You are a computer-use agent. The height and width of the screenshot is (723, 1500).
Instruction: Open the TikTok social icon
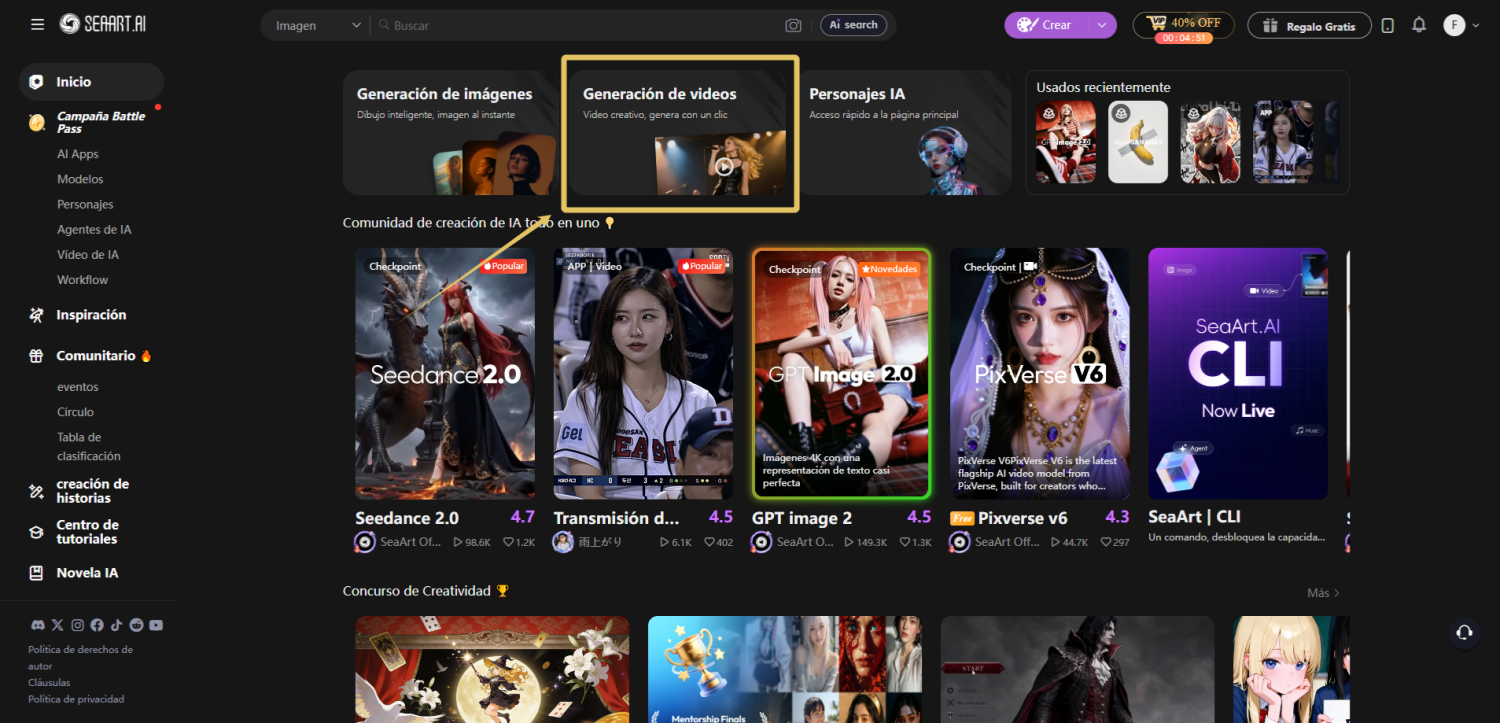click(117, 625)
